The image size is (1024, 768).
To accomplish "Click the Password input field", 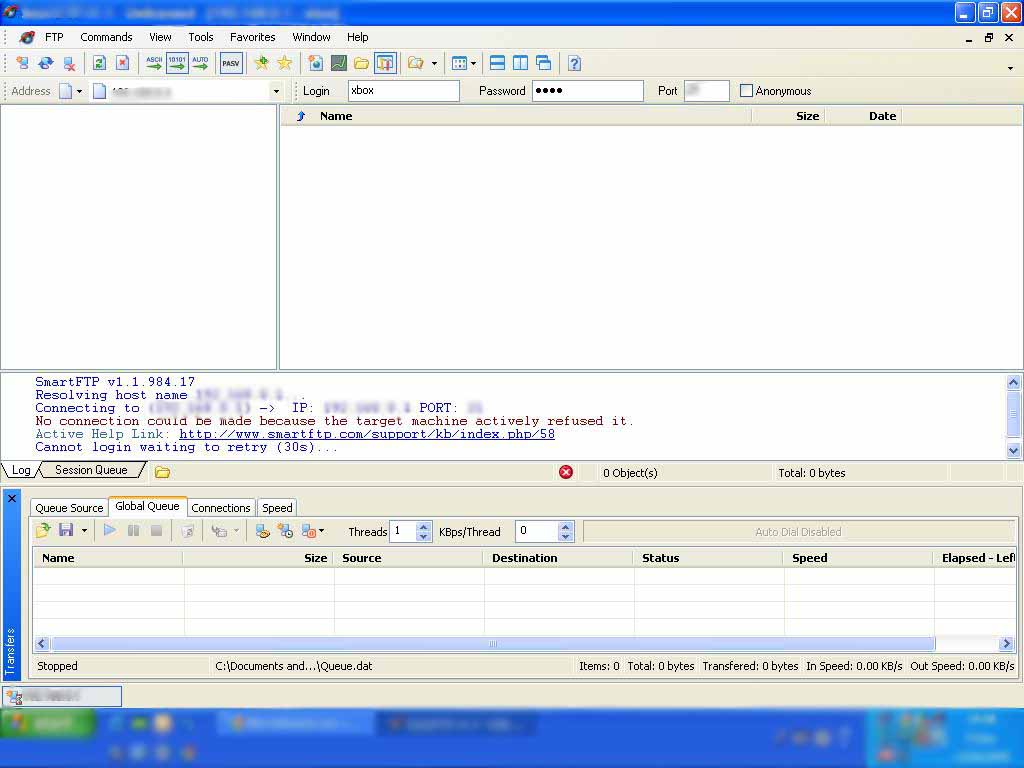I will click(587, 91).
